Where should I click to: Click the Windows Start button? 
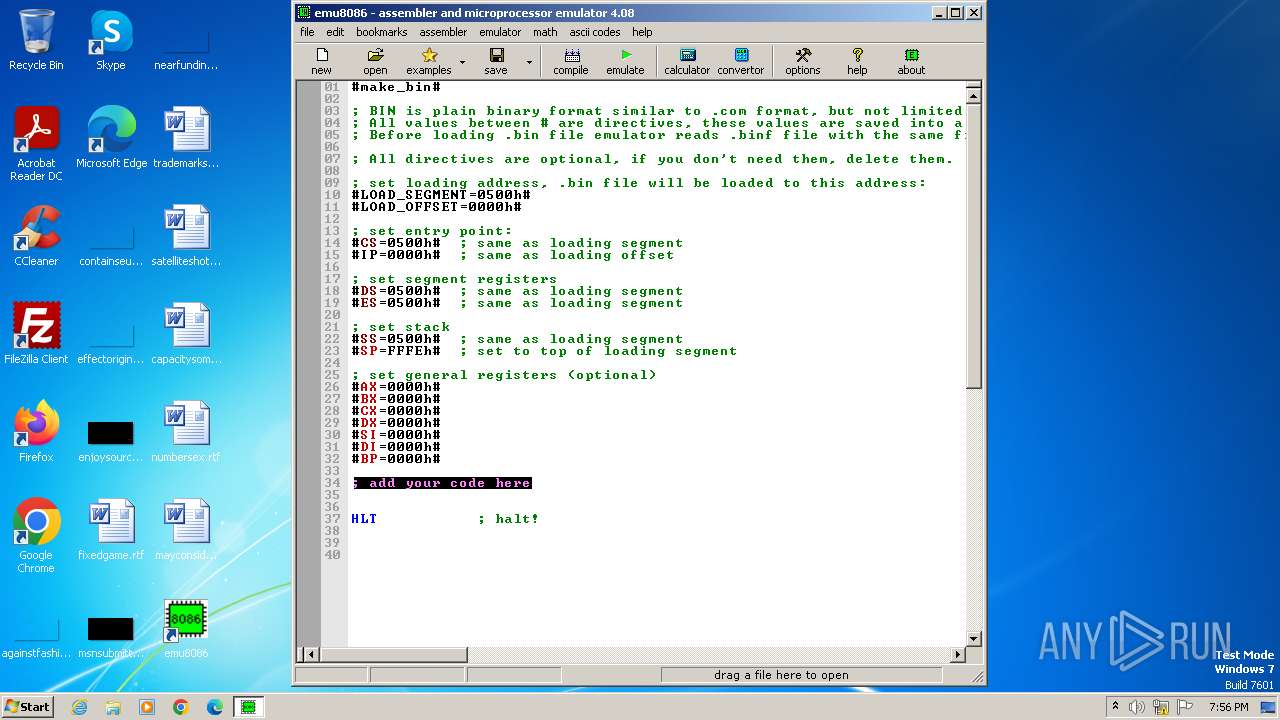coord(27,706)
